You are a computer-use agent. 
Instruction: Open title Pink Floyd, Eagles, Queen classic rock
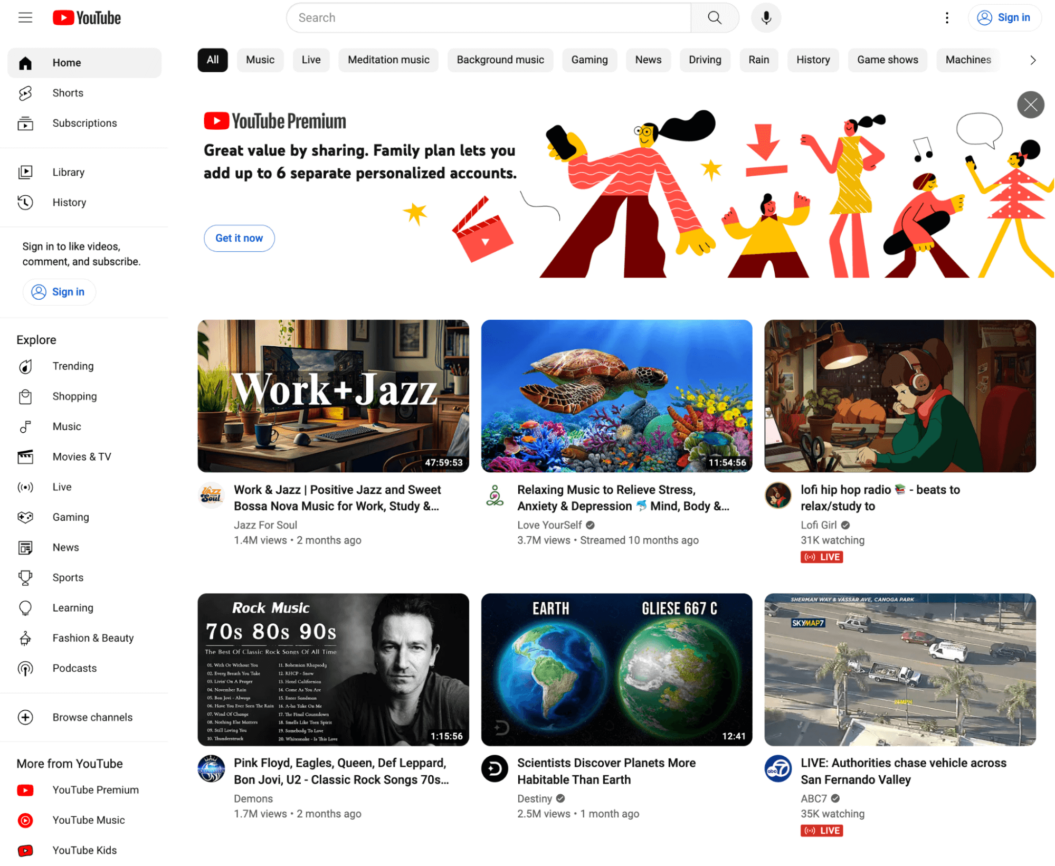(x=341, y=771)
